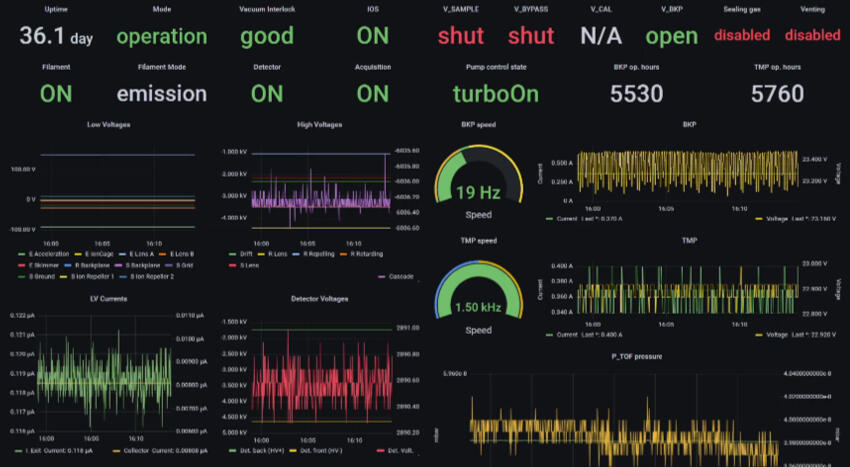Click the Uptime 36.1 day stat
850x467 pixels.
coord(56,37)
